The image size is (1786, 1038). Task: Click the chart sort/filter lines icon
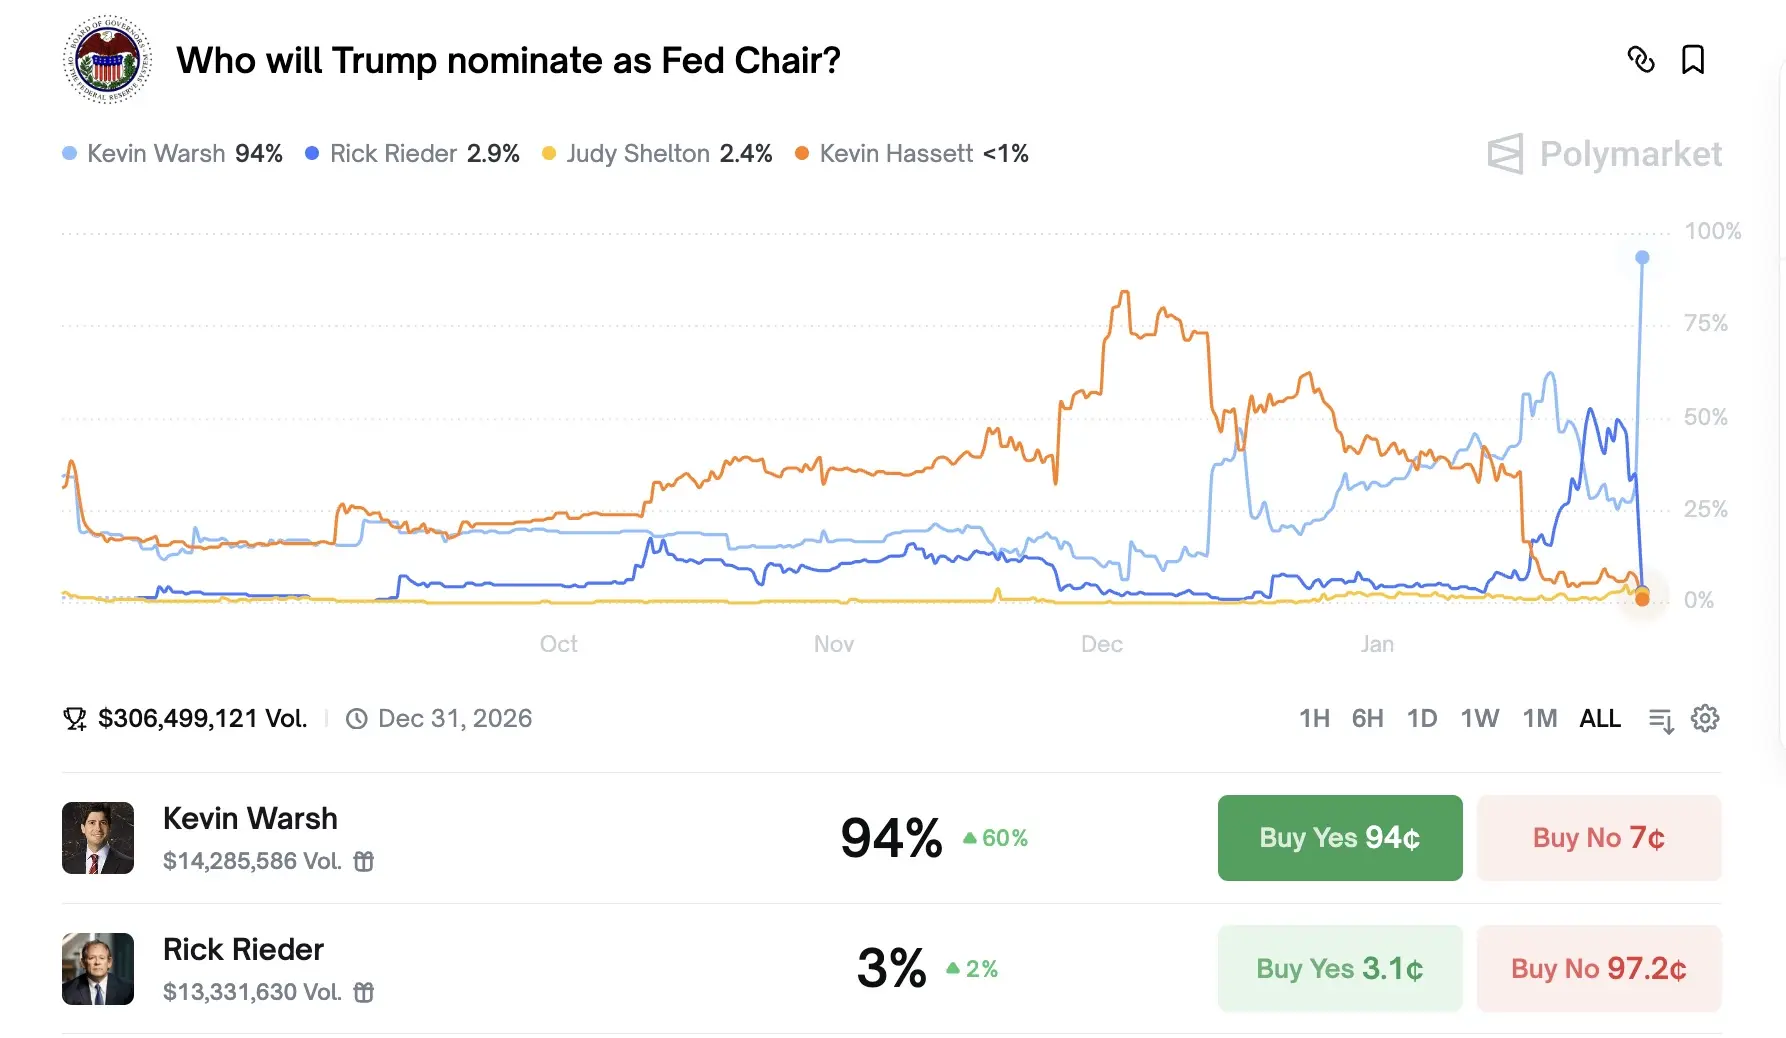pos(1661,719)
